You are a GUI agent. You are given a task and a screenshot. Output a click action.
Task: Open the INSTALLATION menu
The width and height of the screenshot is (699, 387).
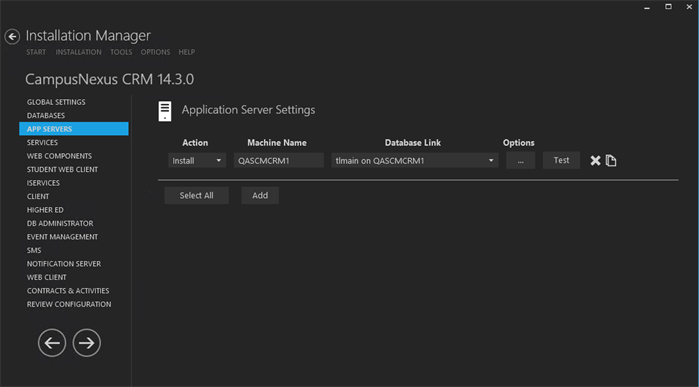point(78,52)
